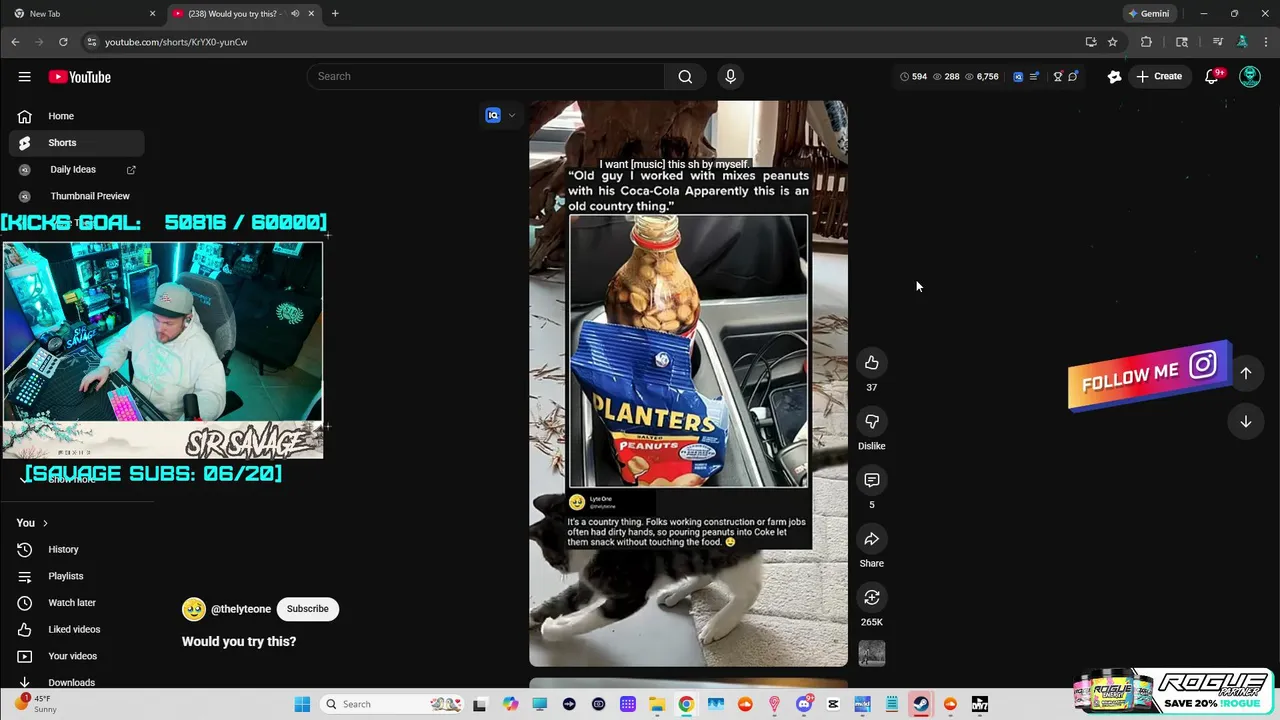Reload the page with browser refresh

point(63,42)
